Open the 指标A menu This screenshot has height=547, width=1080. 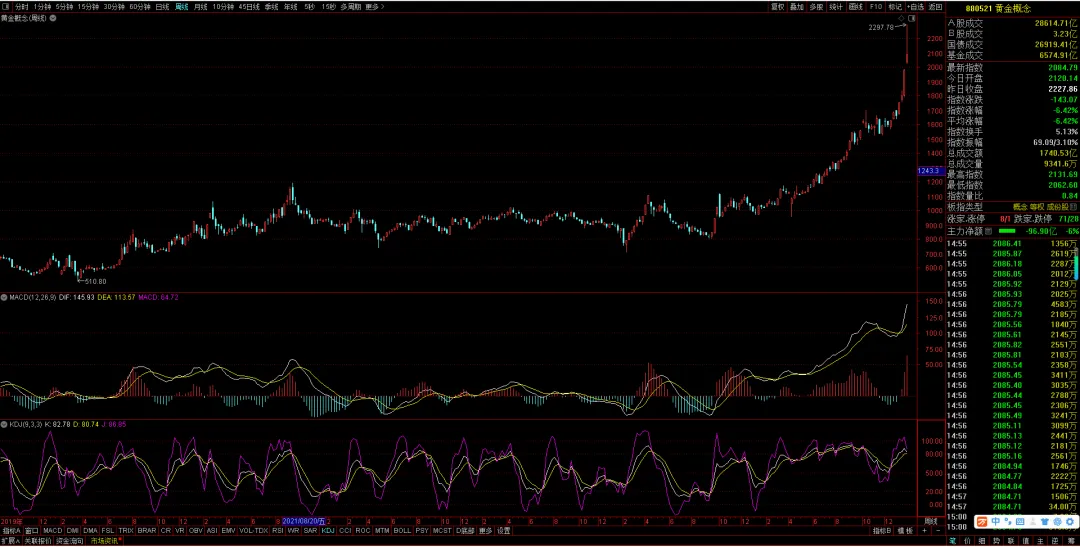11,530
